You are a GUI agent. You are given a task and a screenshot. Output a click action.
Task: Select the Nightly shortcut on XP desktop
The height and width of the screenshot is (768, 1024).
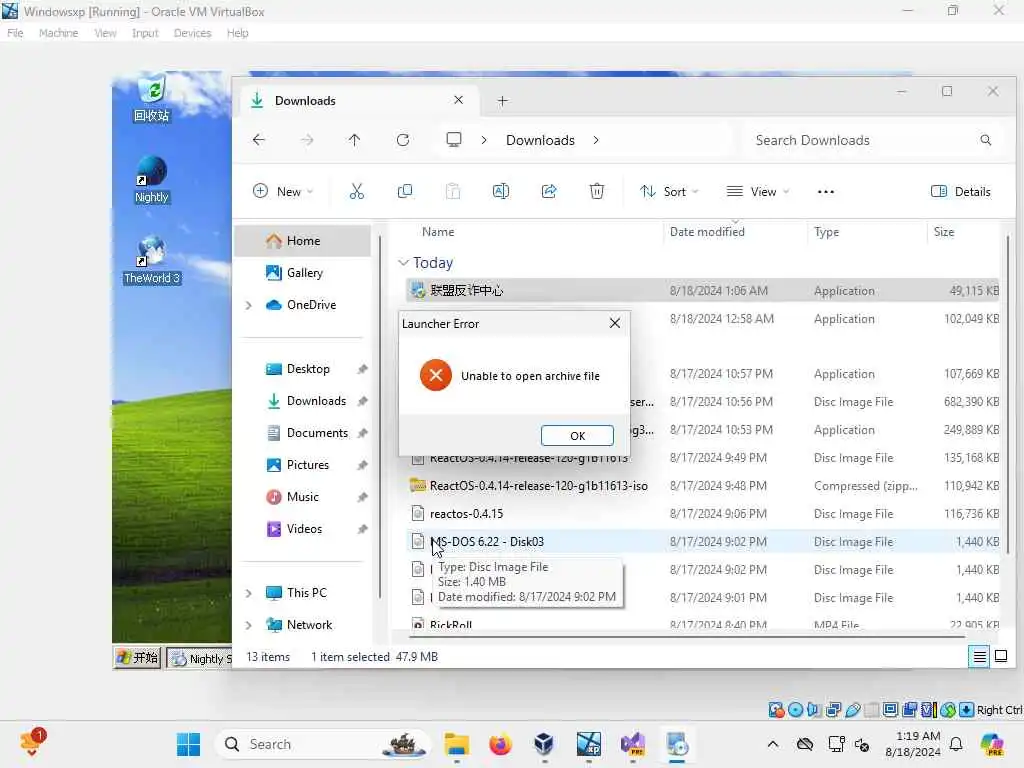coord(152,180)
